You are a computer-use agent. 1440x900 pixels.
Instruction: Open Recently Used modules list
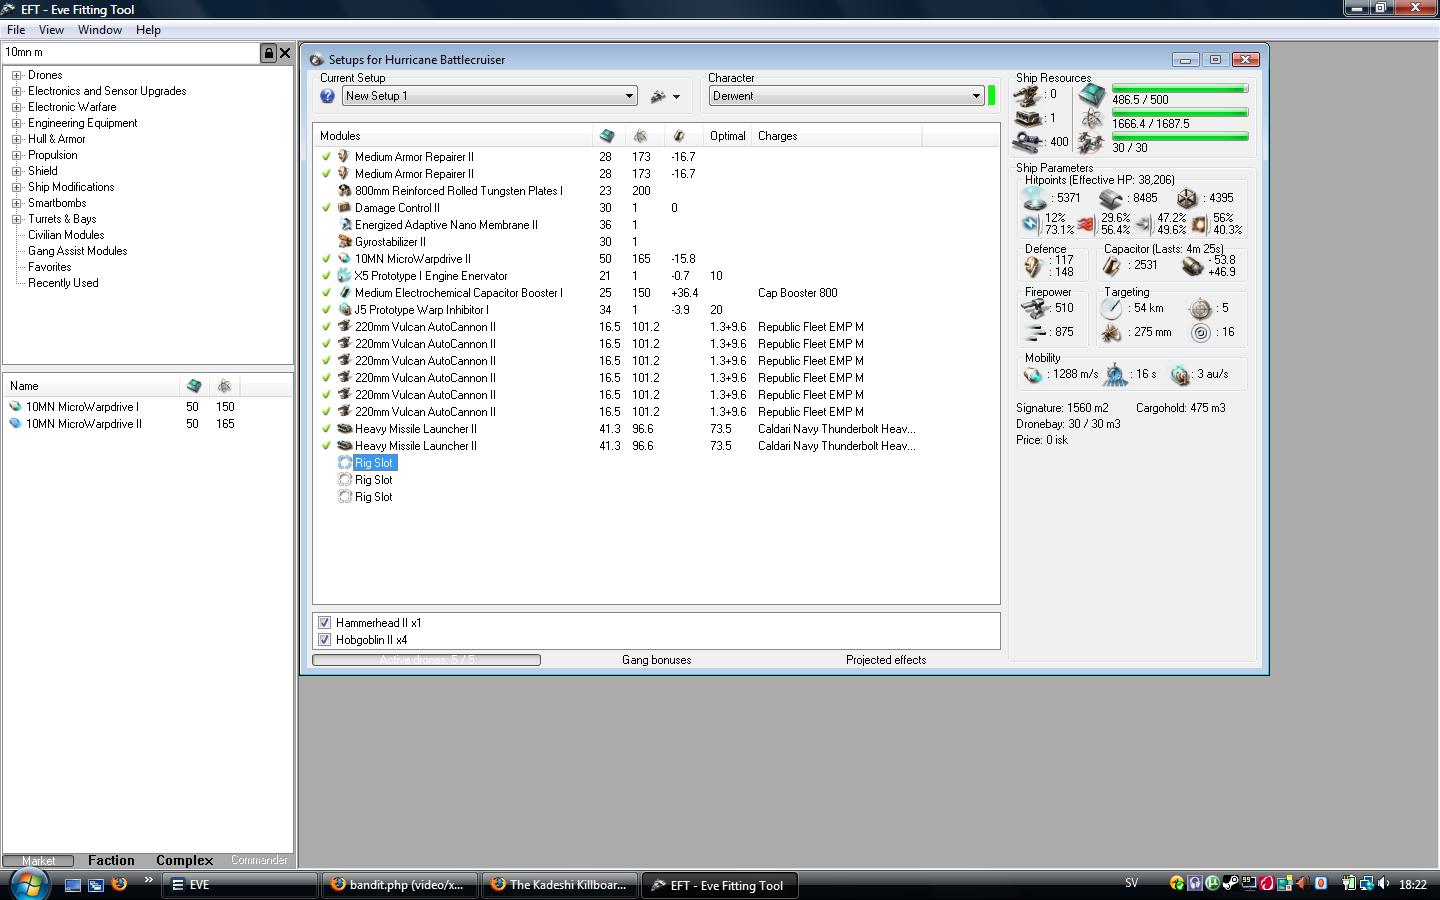(63, 283)
